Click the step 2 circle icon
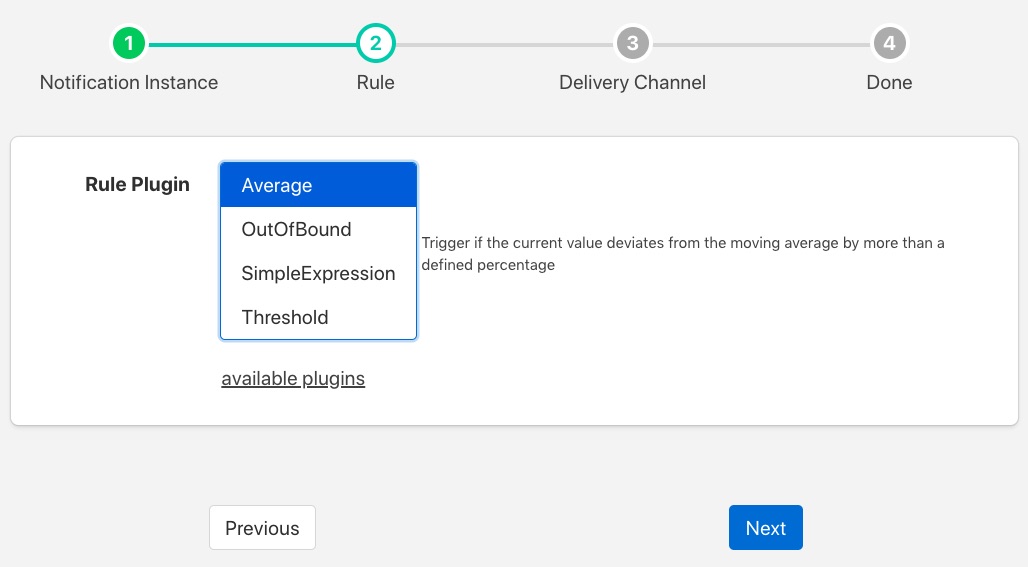This screenshot has height=567, width=1028. pyautogui.click(x=376, y=44)
